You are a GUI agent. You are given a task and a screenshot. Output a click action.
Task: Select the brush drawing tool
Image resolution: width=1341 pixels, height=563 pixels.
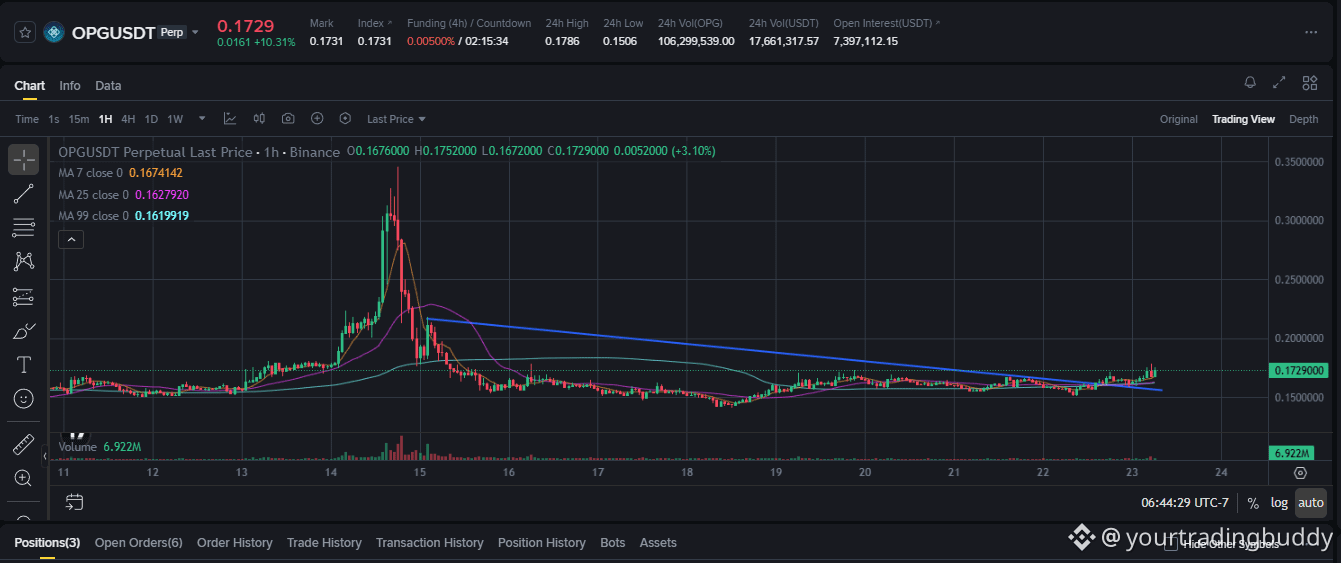coord(24,331)
